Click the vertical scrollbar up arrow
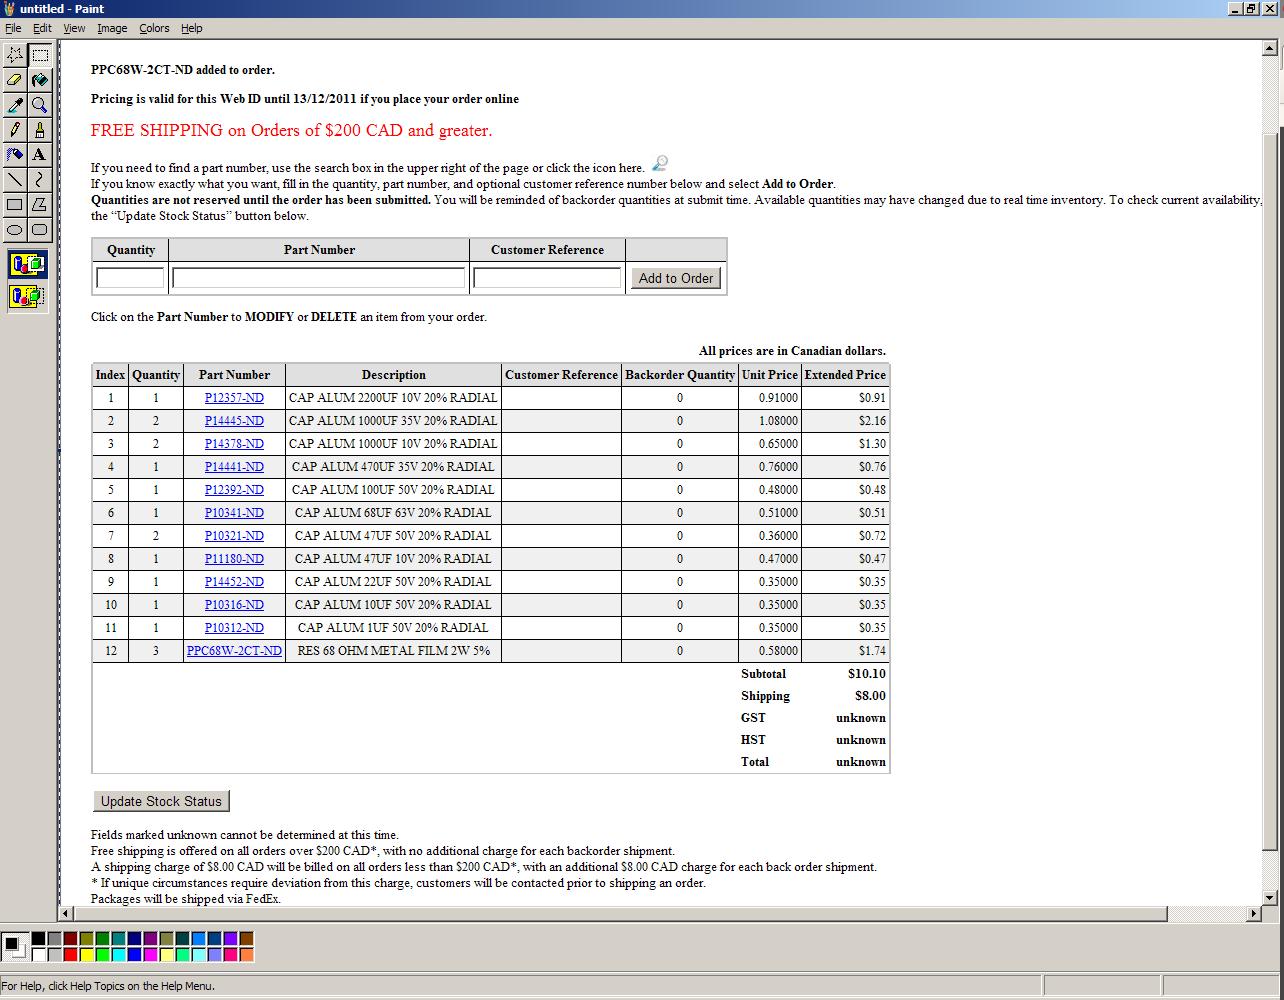Screen dimensions: 1284x1000 1270,47
